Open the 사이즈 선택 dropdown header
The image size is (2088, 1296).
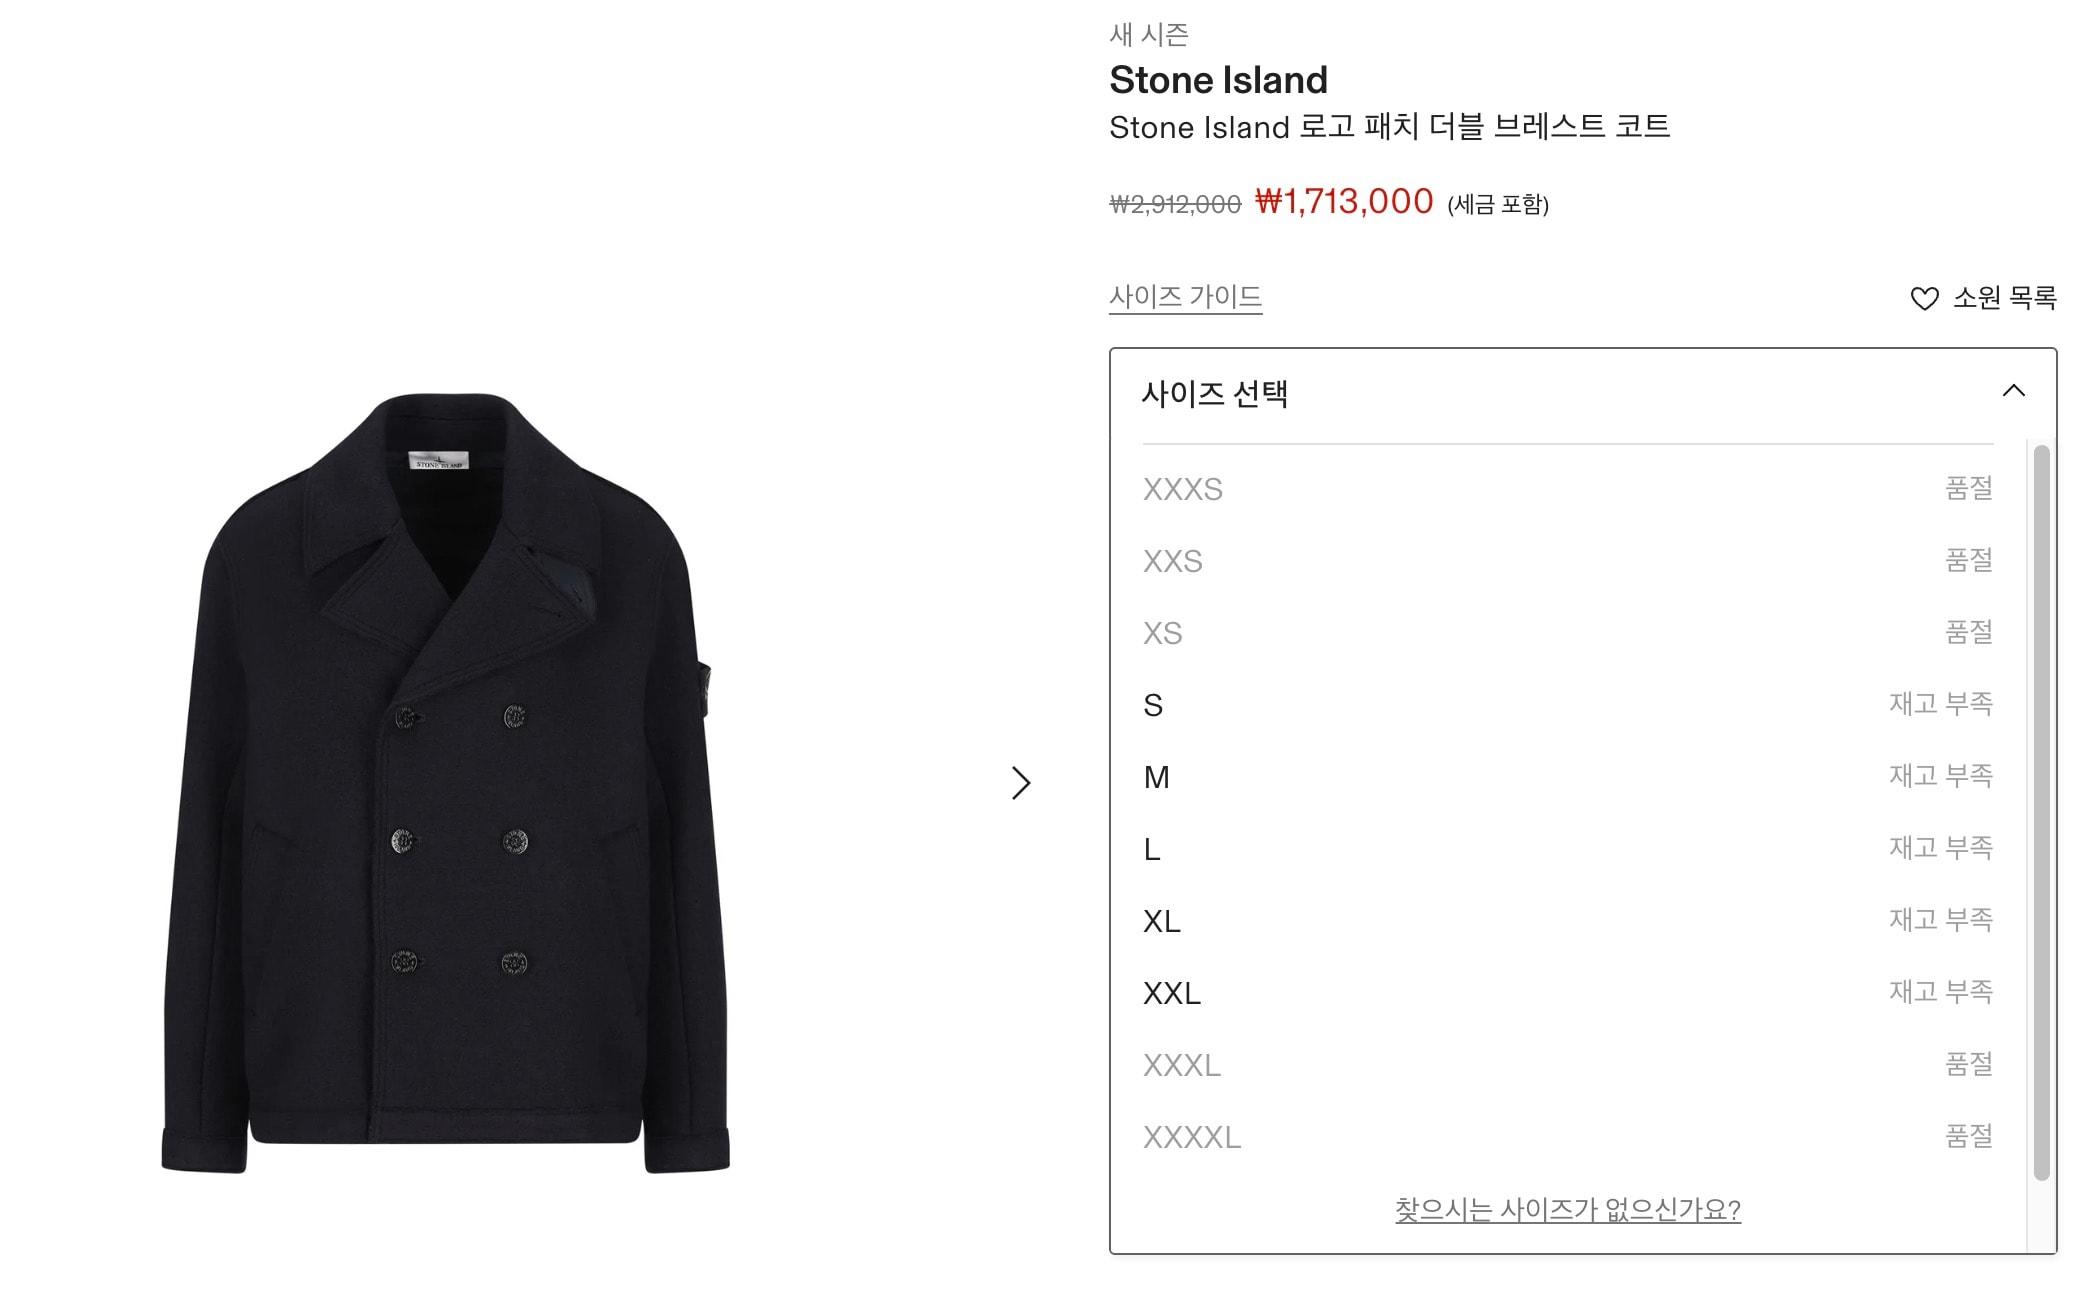[x=1215, y=394]
